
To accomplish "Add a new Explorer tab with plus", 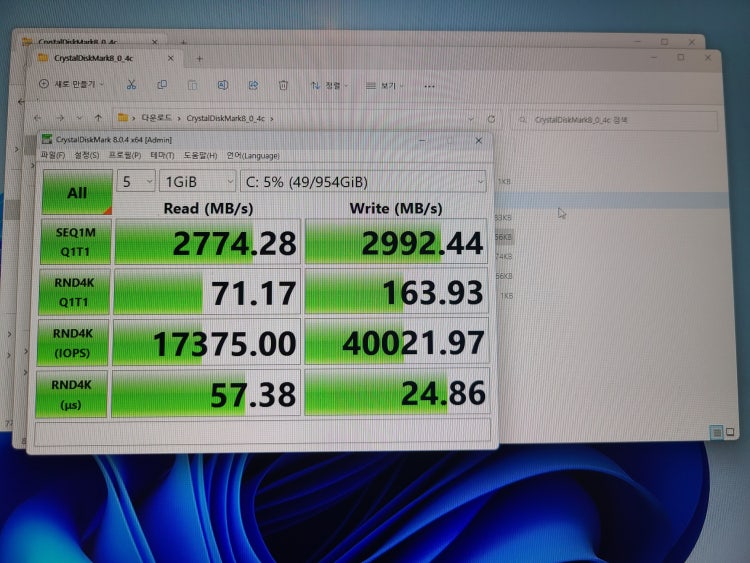I will 199,58.
